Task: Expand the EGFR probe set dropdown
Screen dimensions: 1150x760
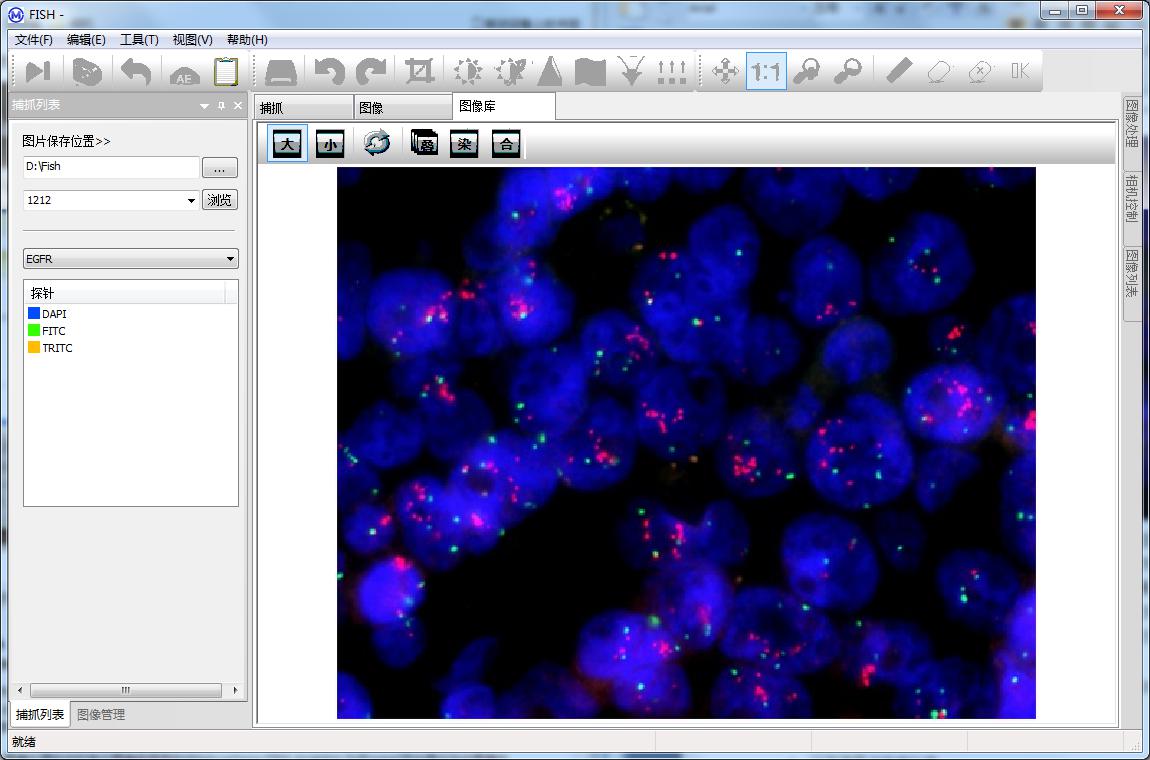Action: (x=230, y=260)
